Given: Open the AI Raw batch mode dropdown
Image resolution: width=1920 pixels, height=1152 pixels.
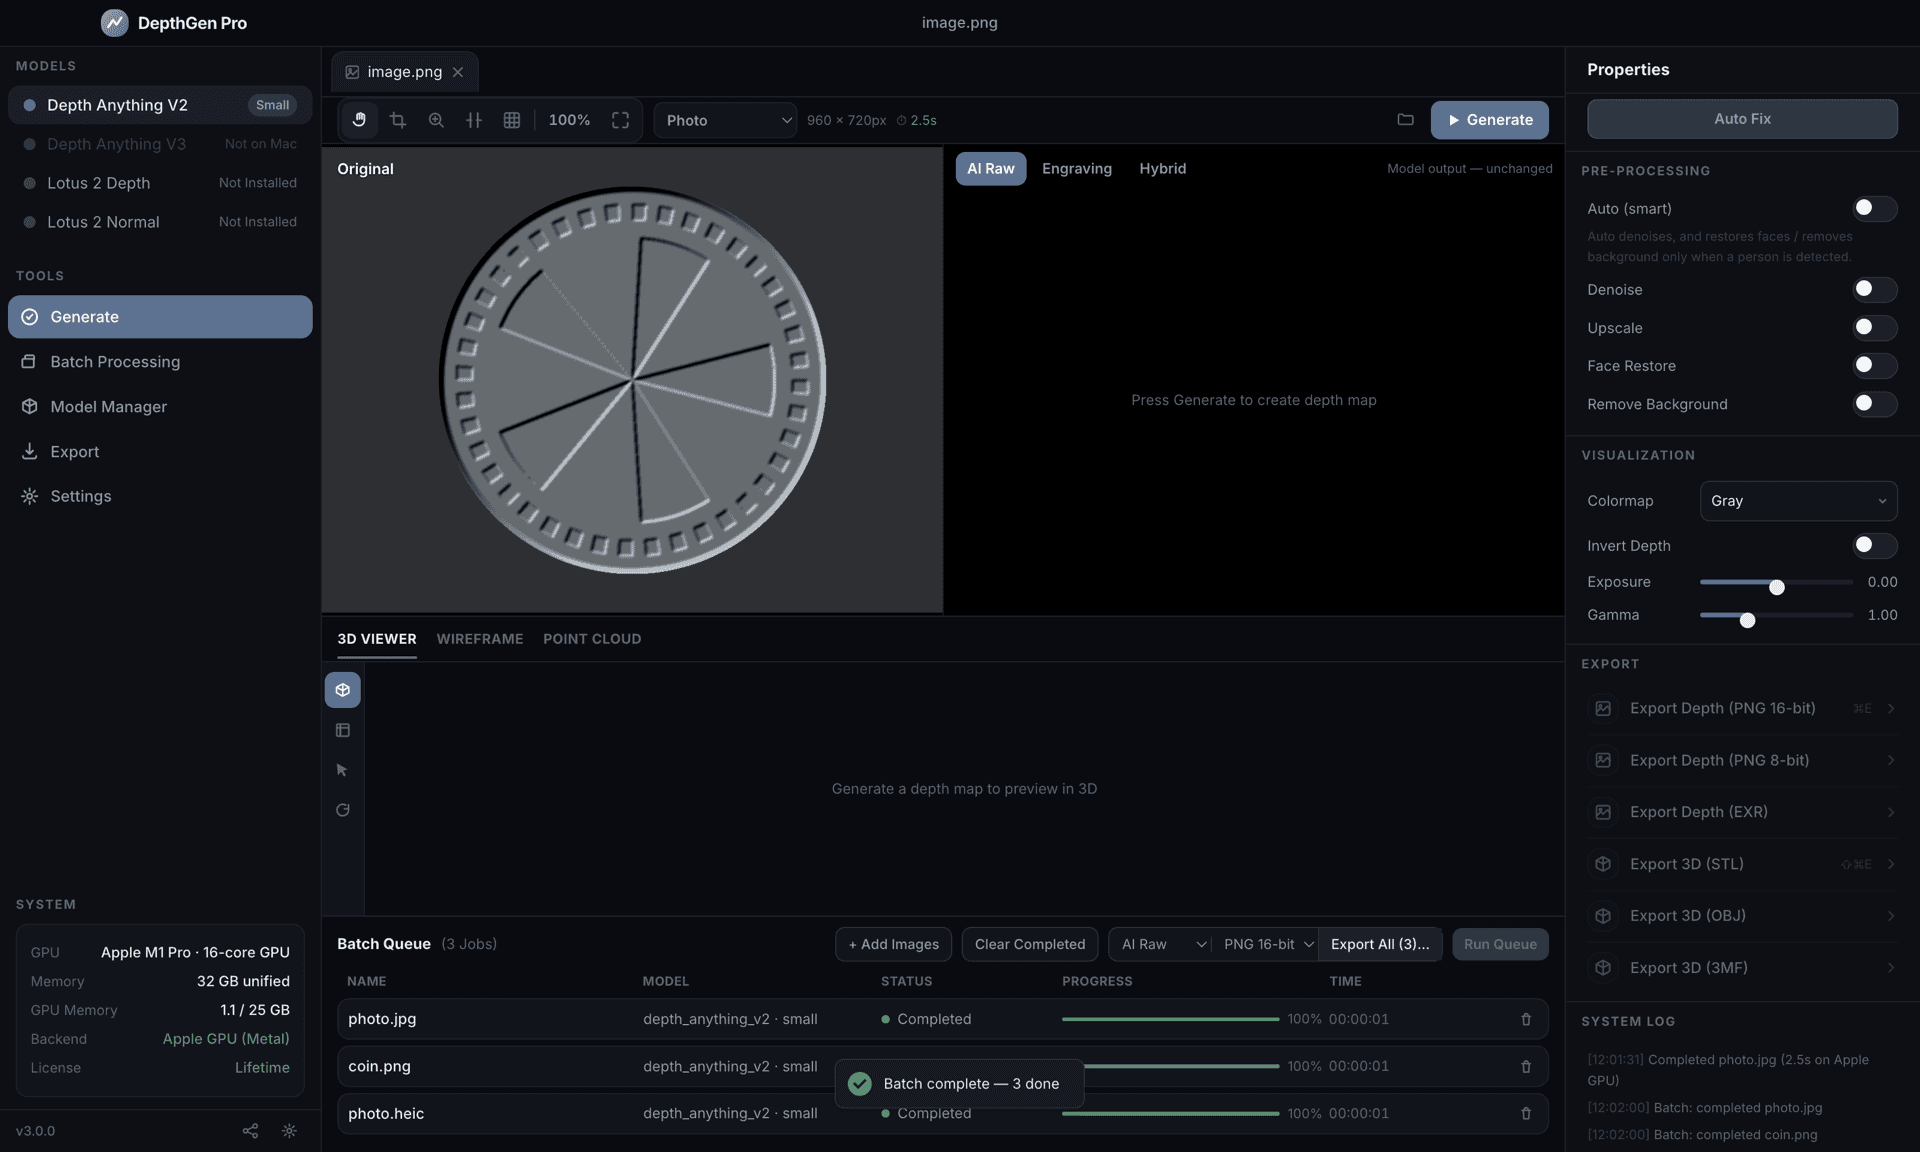Looking at the screenshot, I should pos(1161,944).
